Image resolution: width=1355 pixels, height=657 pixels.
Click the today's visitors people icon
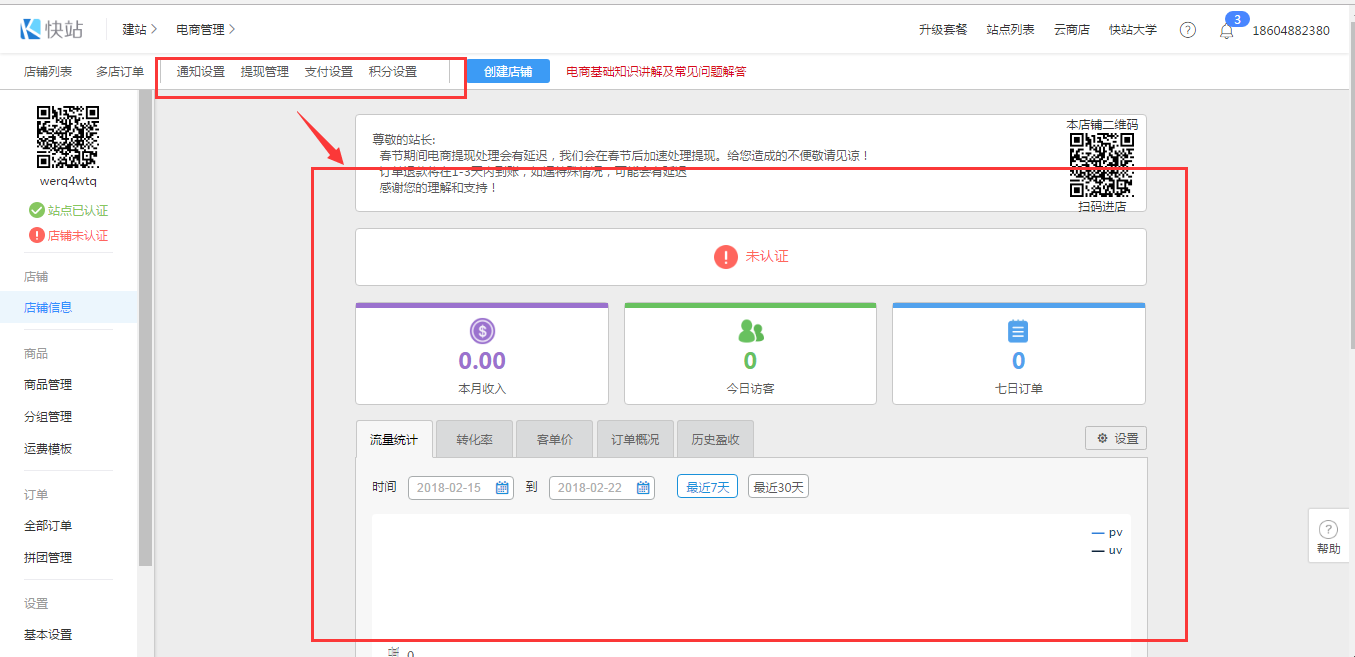coord(750,331)
